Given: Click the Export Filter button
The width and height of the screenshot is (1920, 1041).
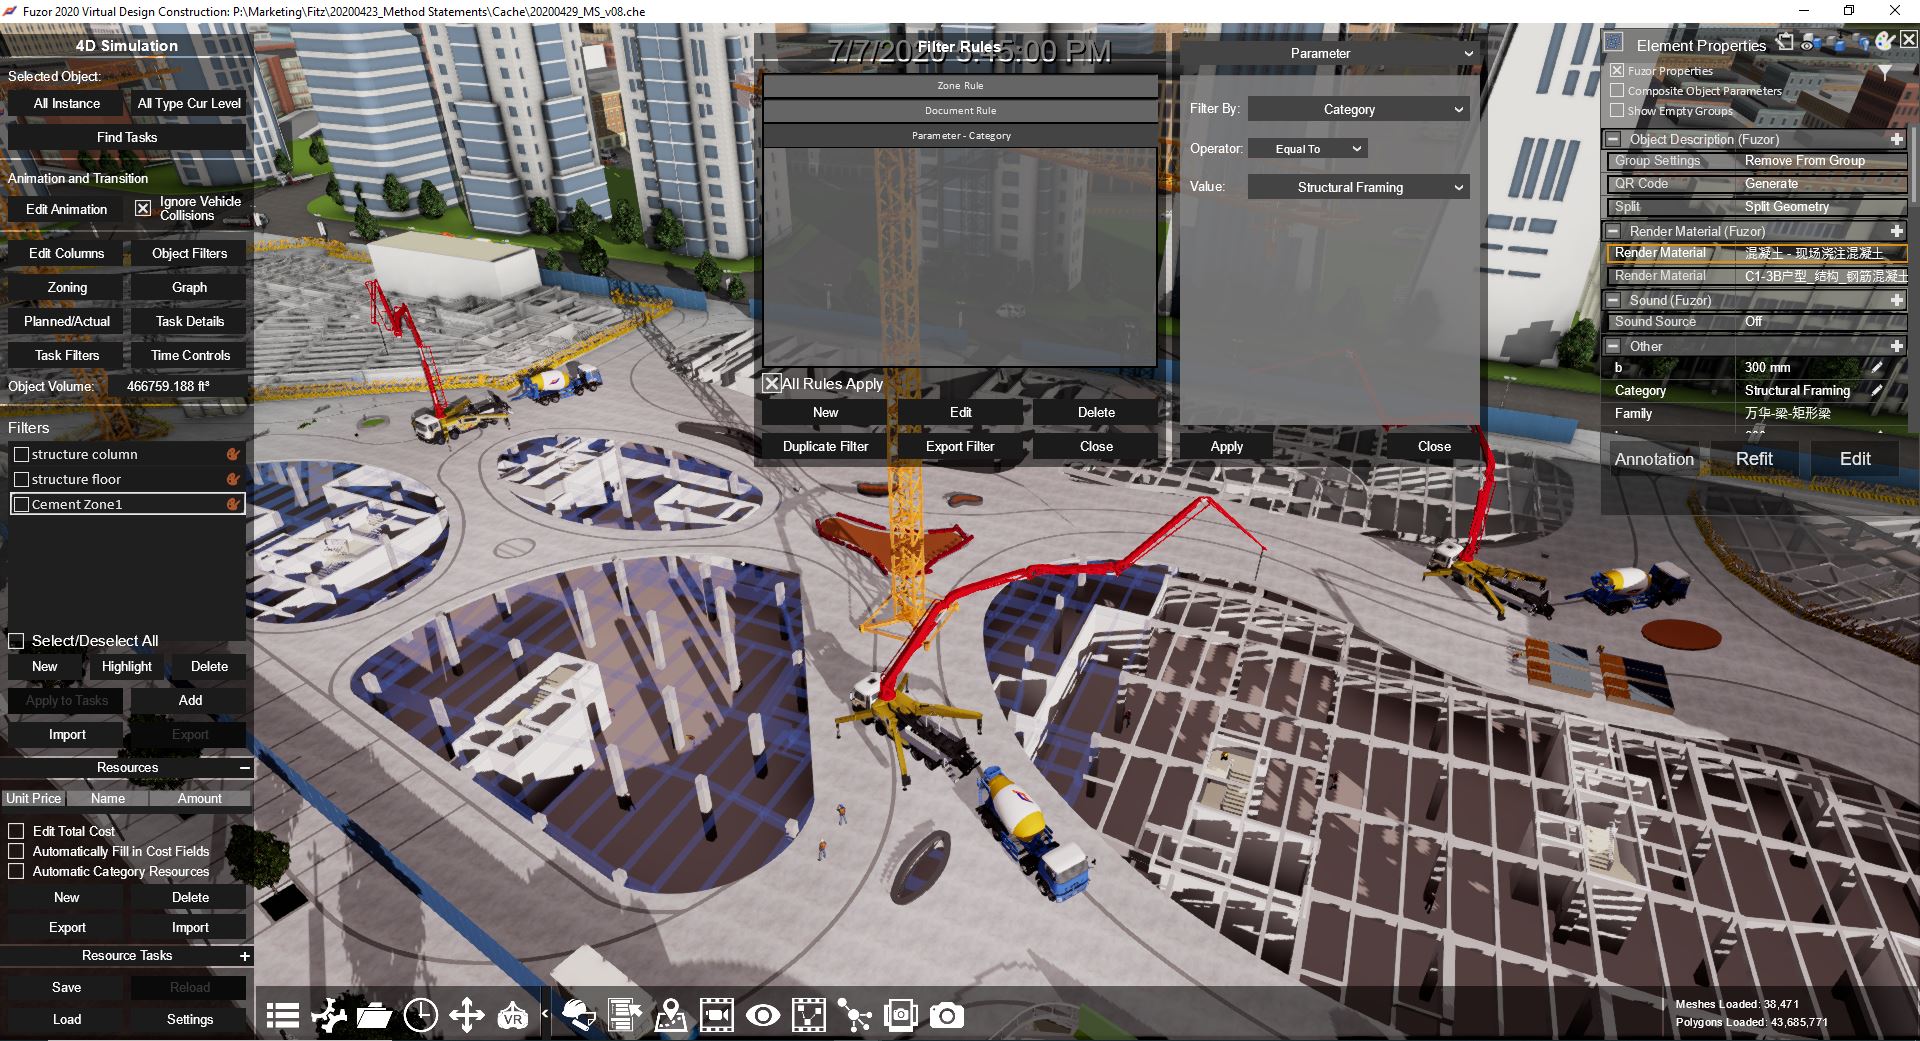Looking at the screenshot, I should [x=959, y=447].
